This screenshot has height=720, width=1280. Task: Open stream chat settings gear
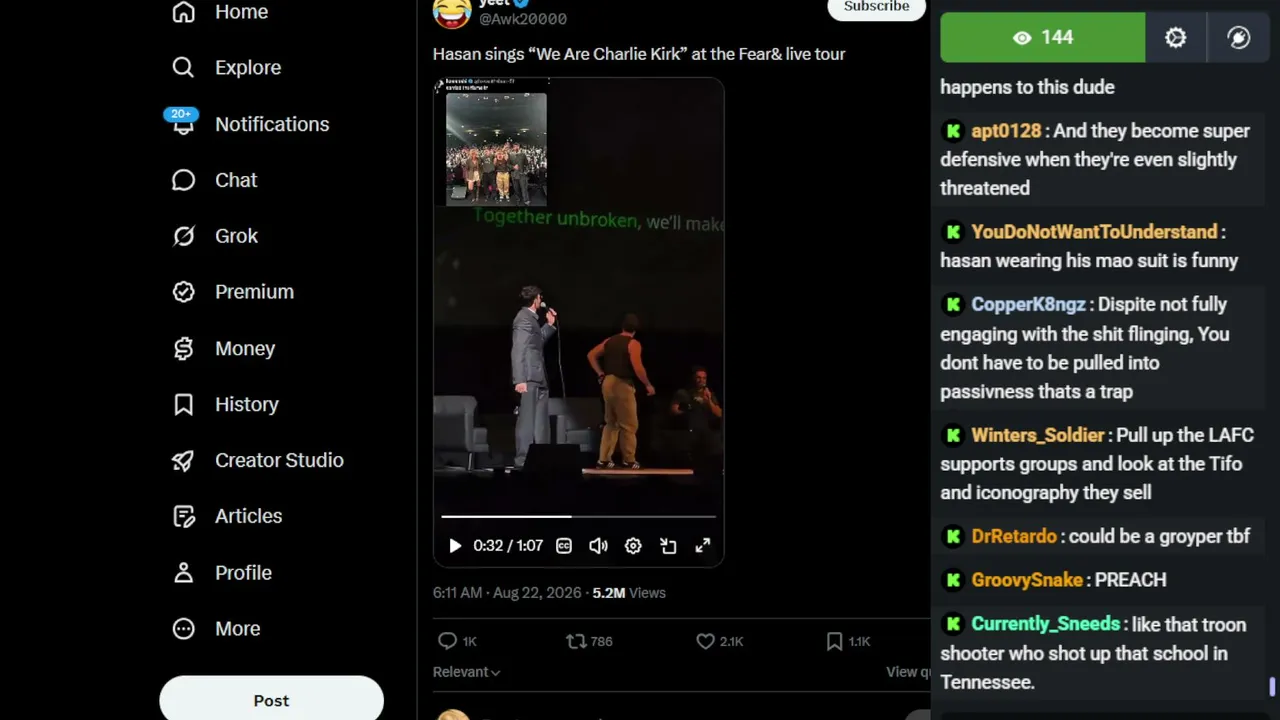click(x=1176, y=38)
